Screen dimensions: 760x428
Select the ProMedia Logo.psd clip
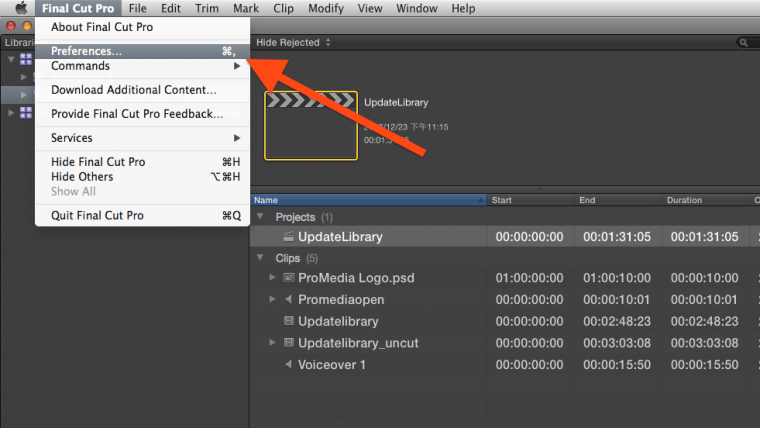point(356,278)
